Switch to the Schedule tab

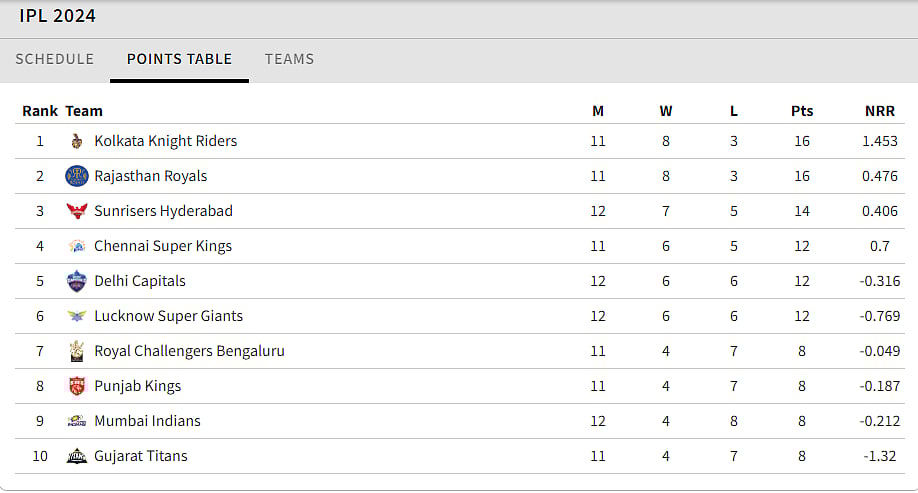(x=55, y=59)
